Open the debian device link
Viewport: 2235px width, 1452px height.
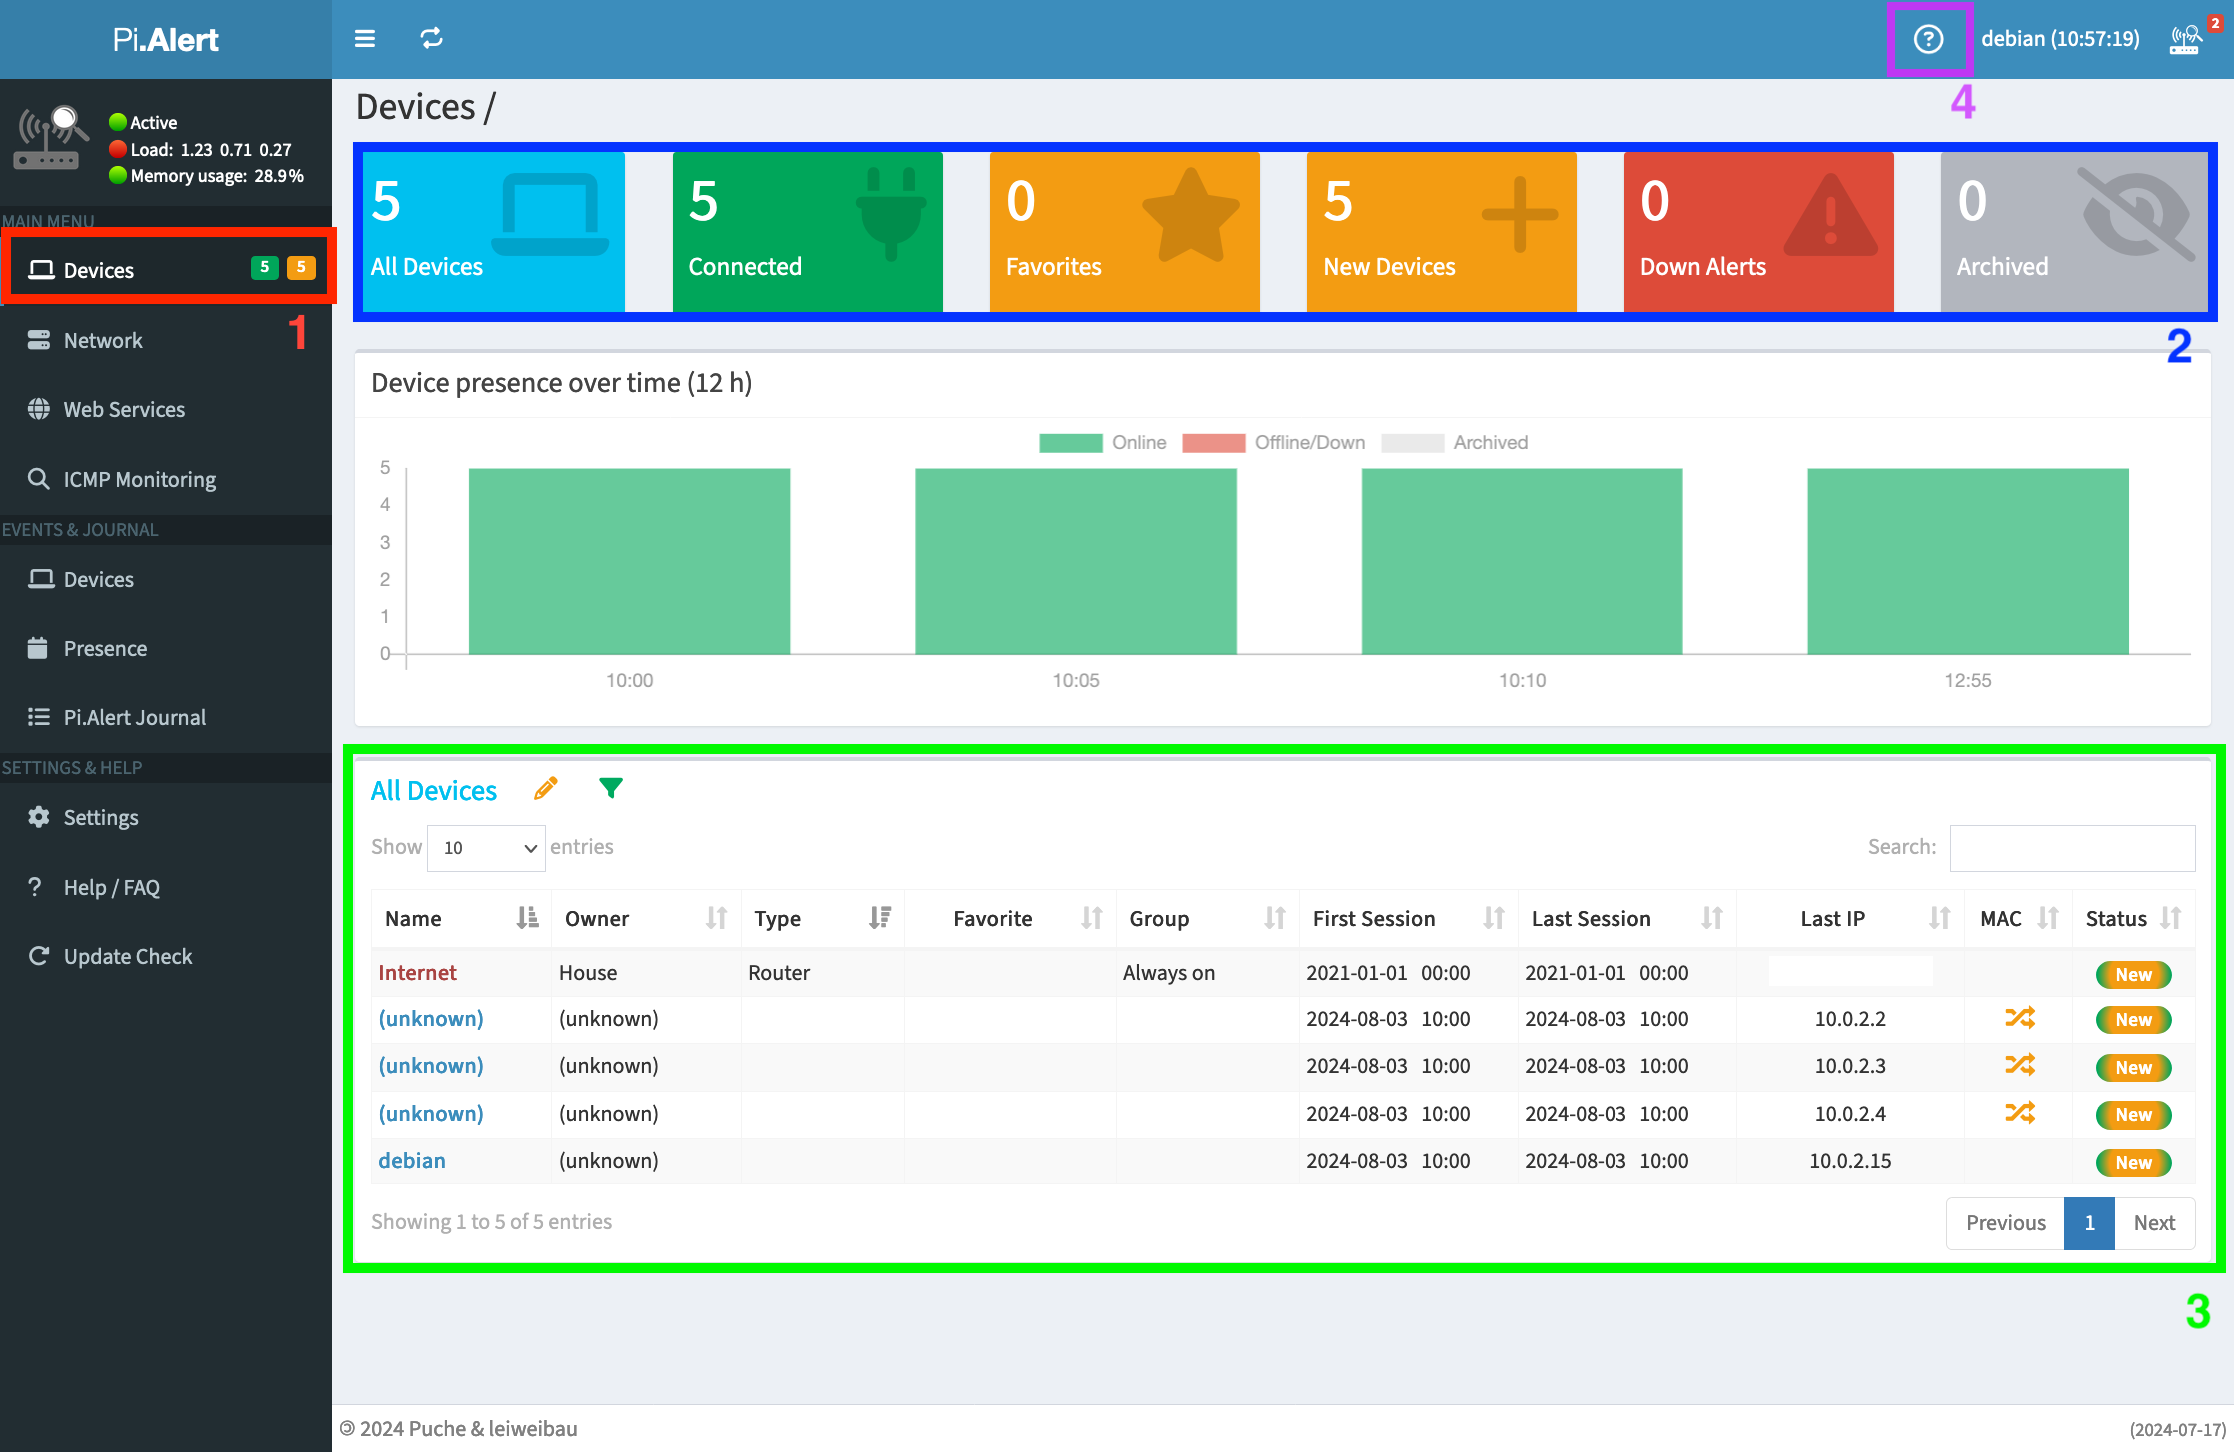pyautogui.click(x=412, y=1160)
